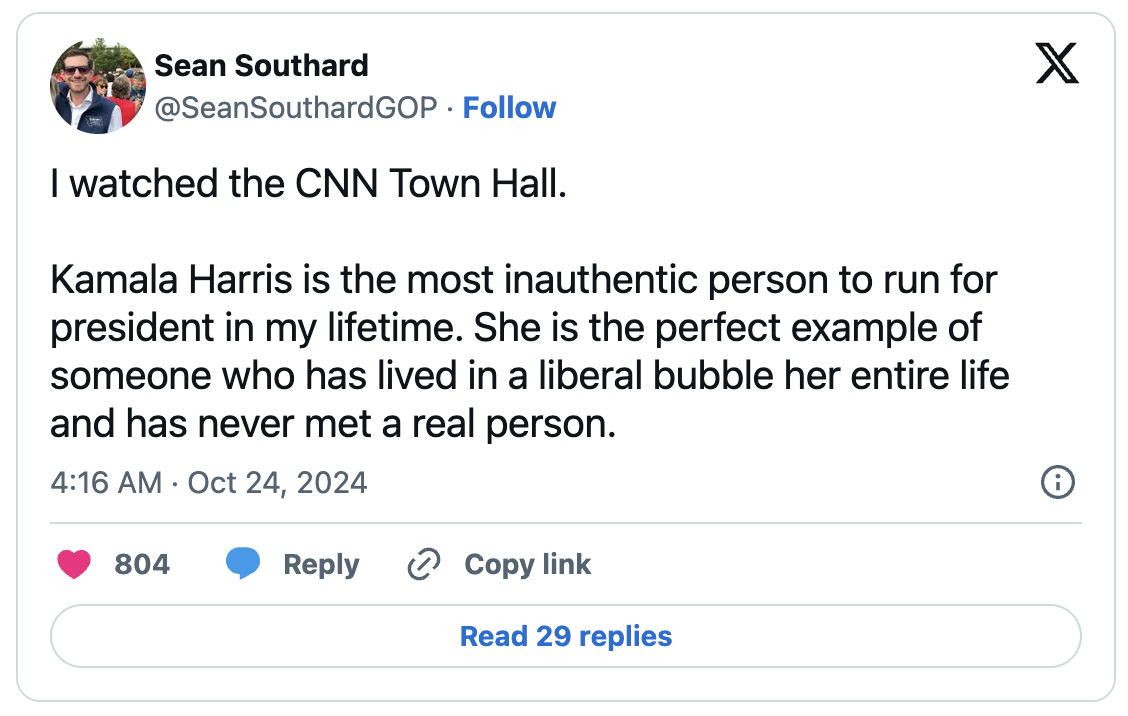Select the speech bubble next to Reply
This screenshot has width=1128, height=716.
(x=244, y=564)
